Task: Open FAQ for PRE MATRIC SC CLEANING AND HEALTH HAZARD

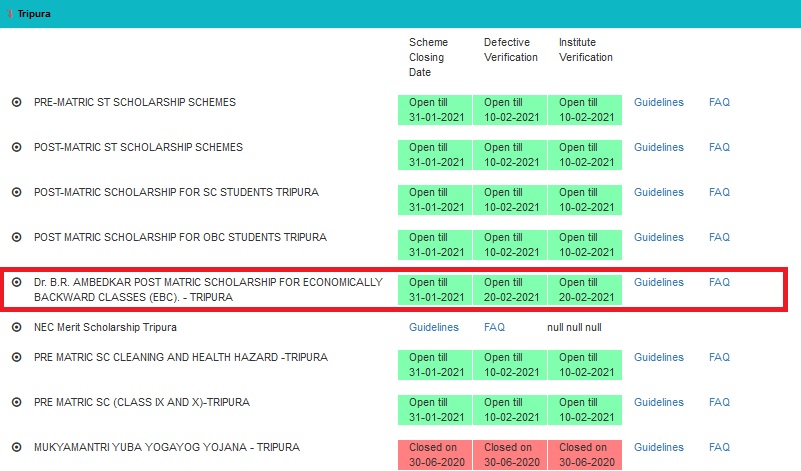Action: coord(719,357)
